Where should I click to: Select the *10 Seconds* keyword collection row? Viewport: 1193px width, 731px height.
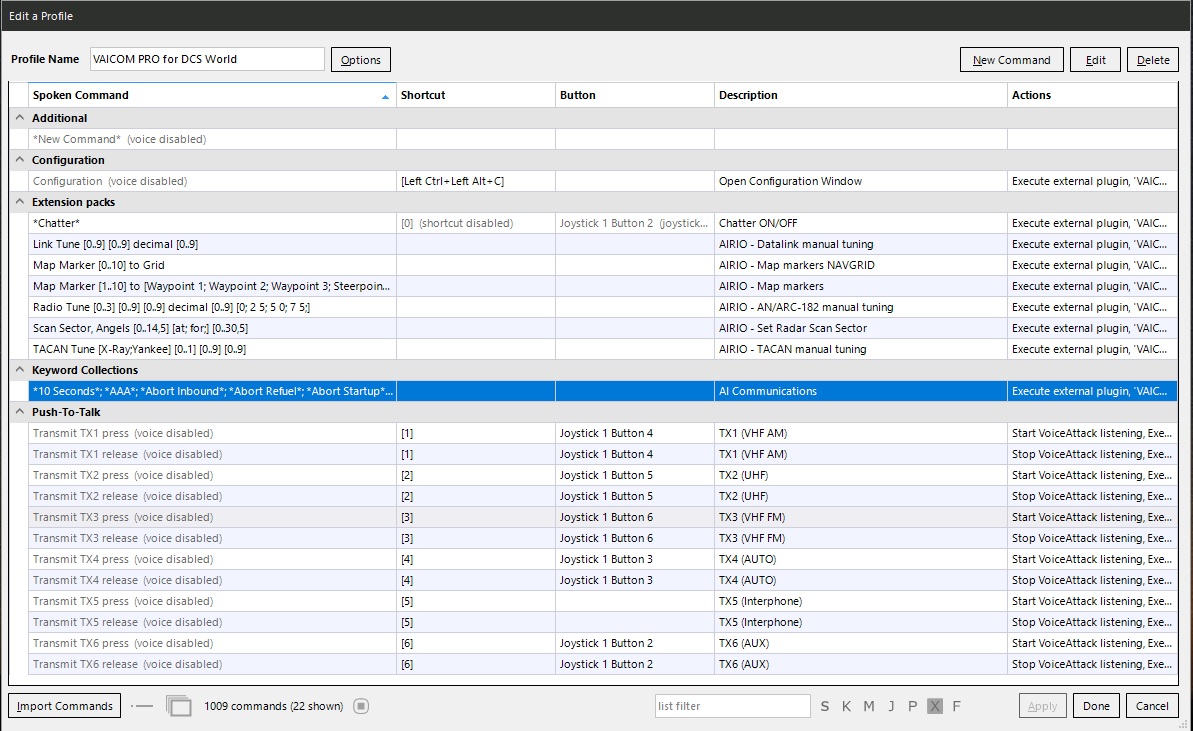pyautogui.click(x=603, y=391)
